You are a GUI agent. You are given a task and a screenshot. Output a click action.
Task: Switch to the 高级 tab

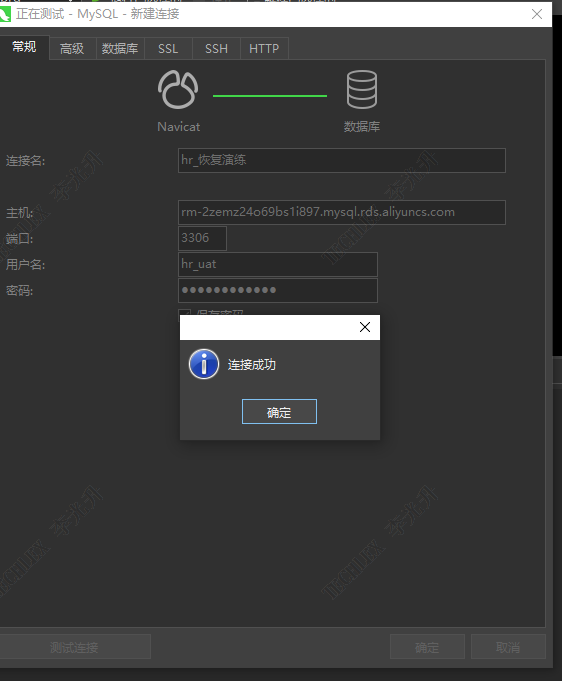(72, 48)
